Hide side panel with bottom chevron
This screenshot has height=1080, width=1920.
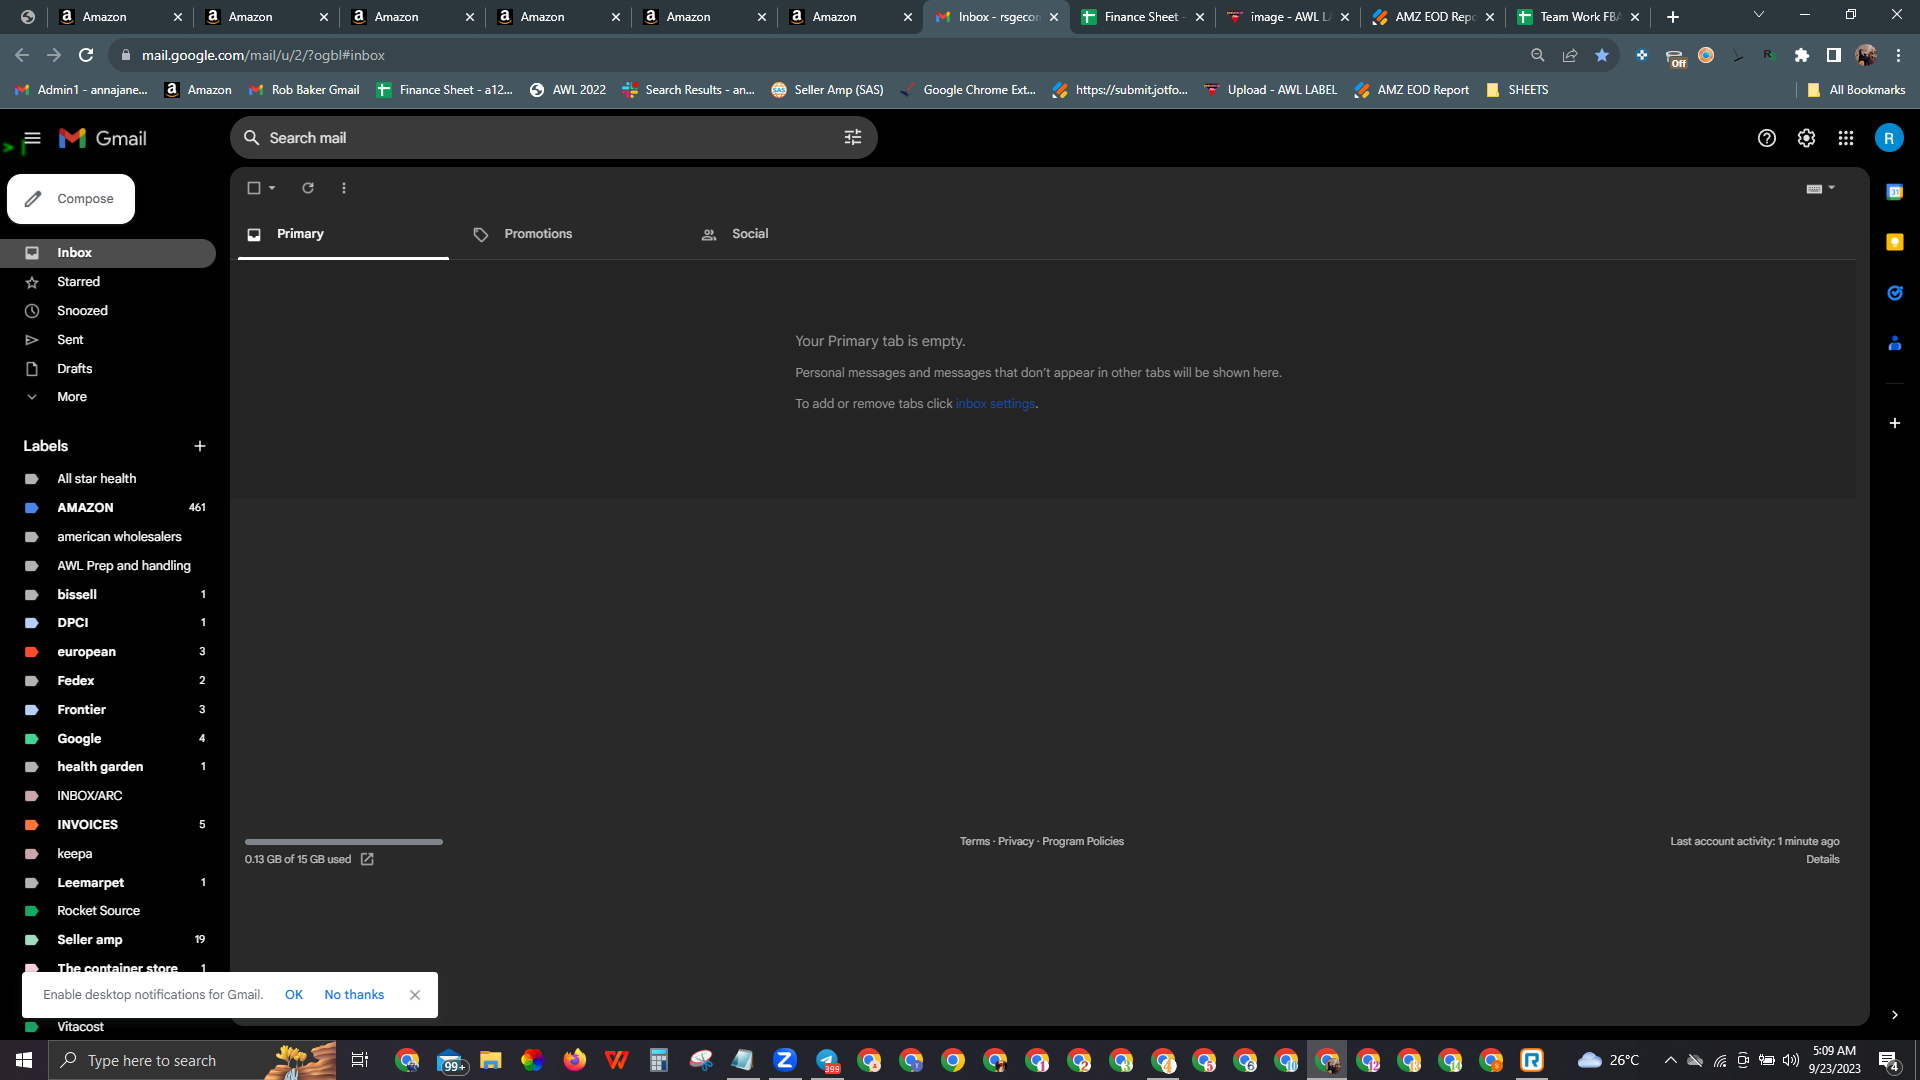1895,1015
